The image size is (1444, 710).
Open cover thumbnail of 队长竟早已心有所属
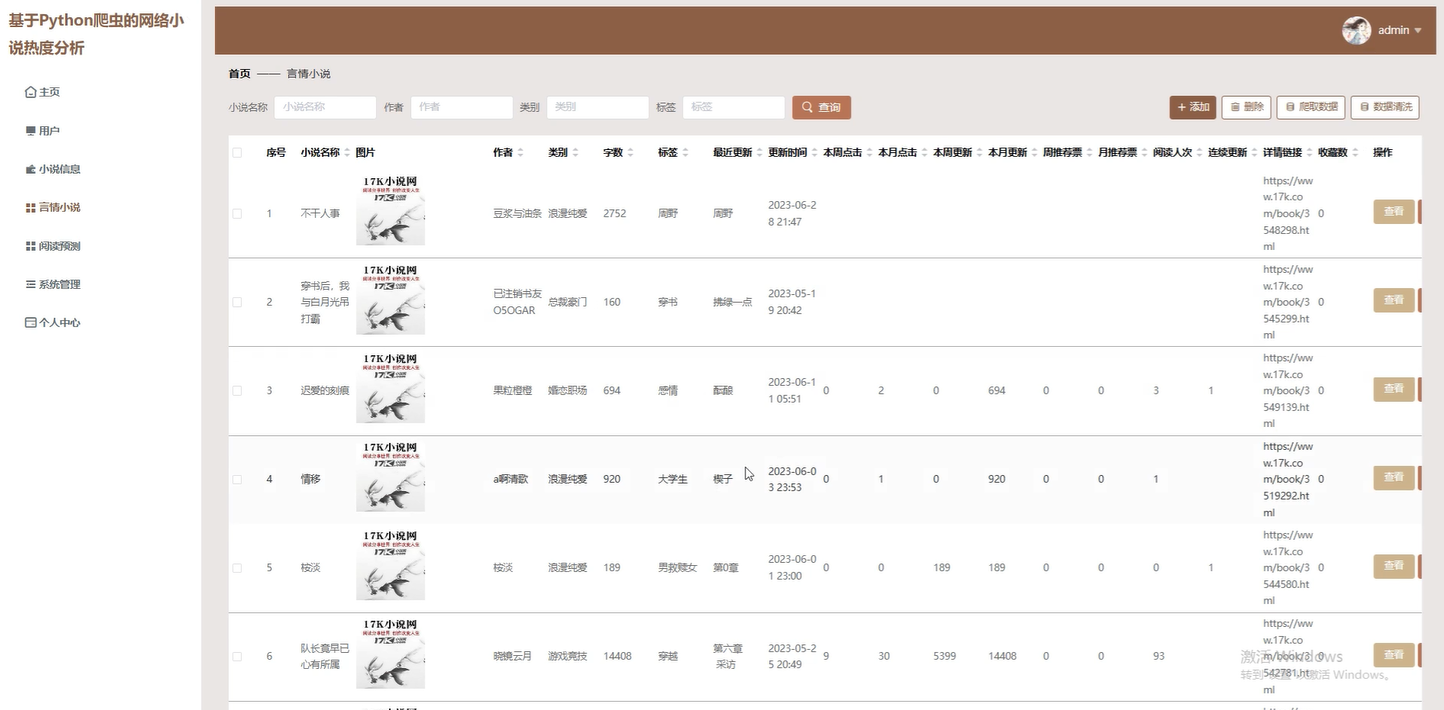[x=390, y=654]
